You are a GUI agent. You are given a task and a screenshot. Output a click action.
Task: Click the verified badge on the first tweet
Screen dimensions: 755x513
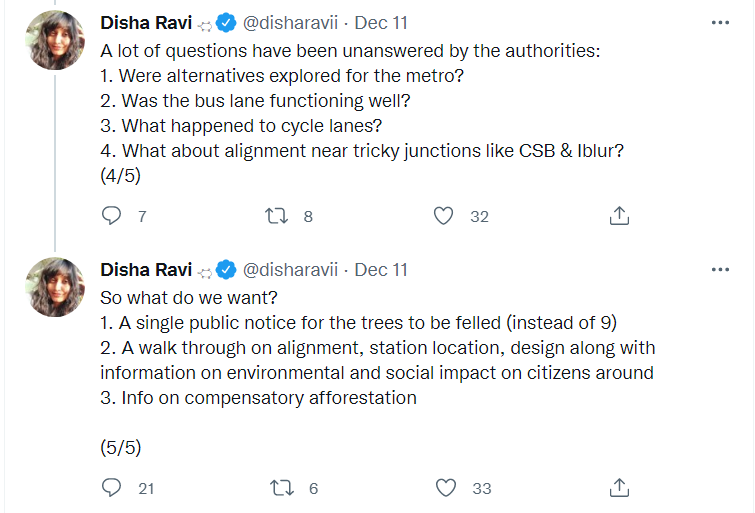tap(227, 22)
